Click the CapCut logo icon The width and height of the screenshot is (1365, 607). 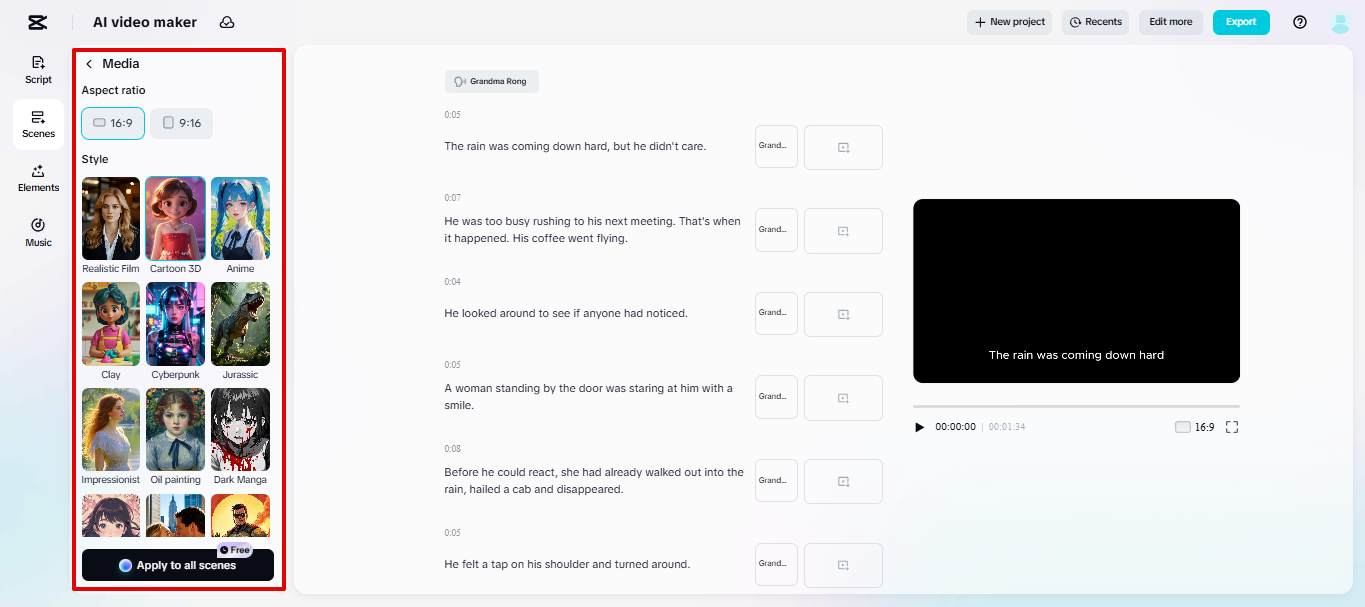pyautogui.click(x=38, y=22)
